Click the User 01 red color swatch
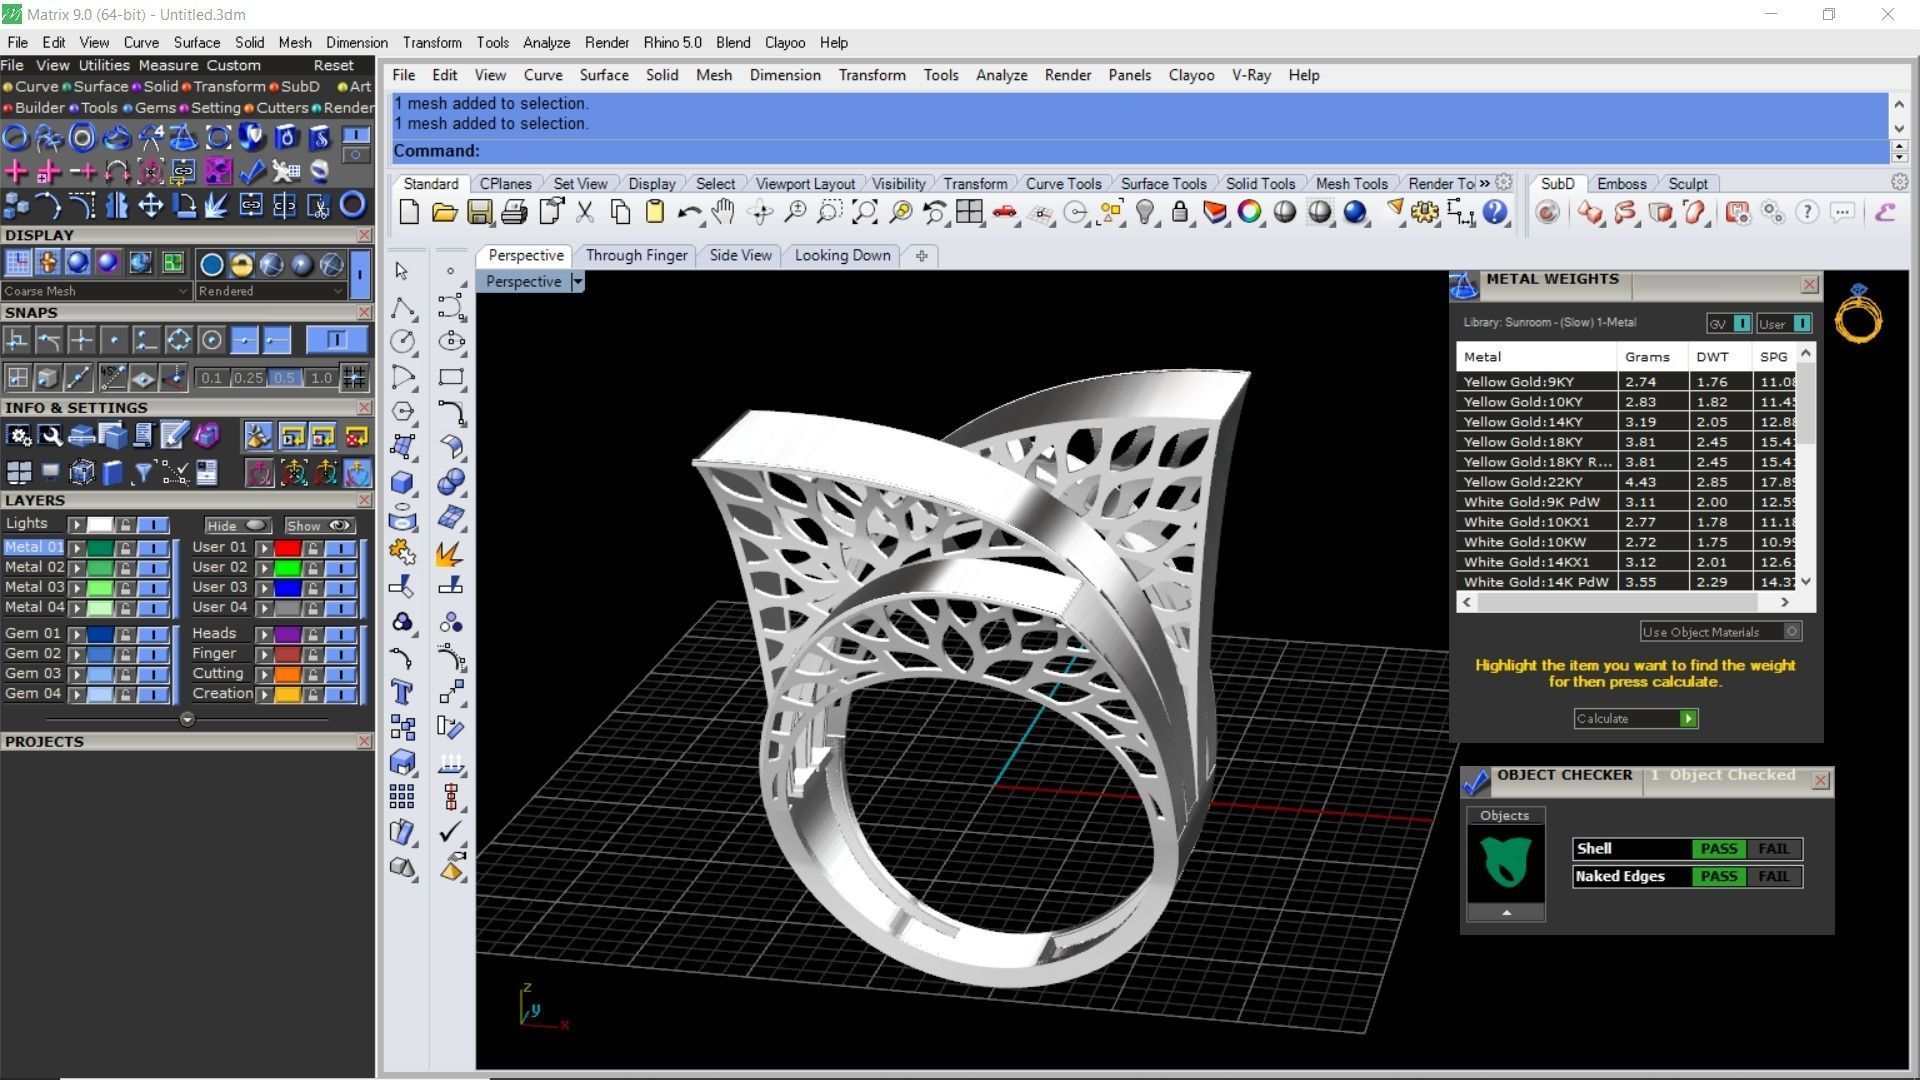 (x=288, y=548)
